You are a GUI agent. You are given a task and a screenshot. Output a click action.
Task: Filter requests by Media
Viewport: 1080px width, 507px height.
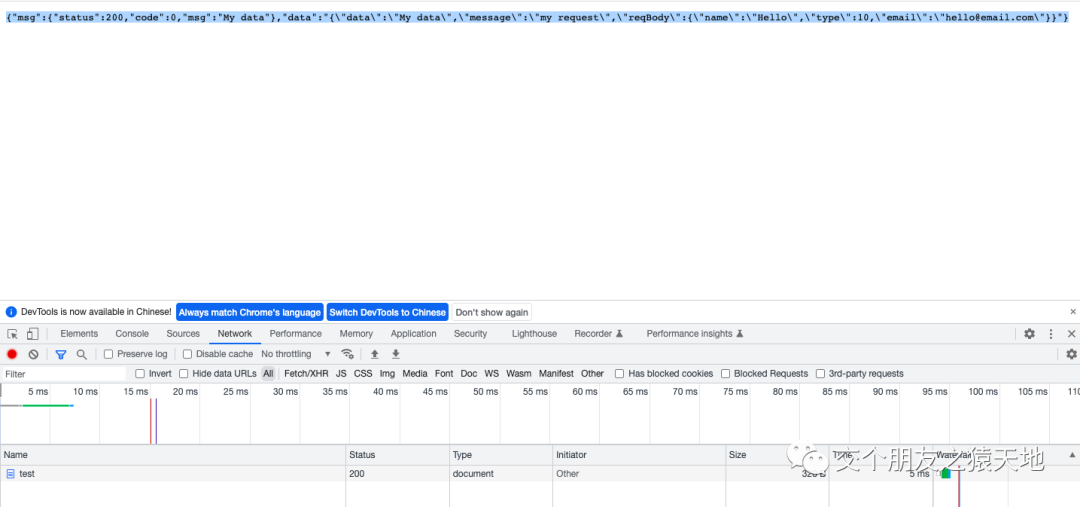(x=415, y=373)
